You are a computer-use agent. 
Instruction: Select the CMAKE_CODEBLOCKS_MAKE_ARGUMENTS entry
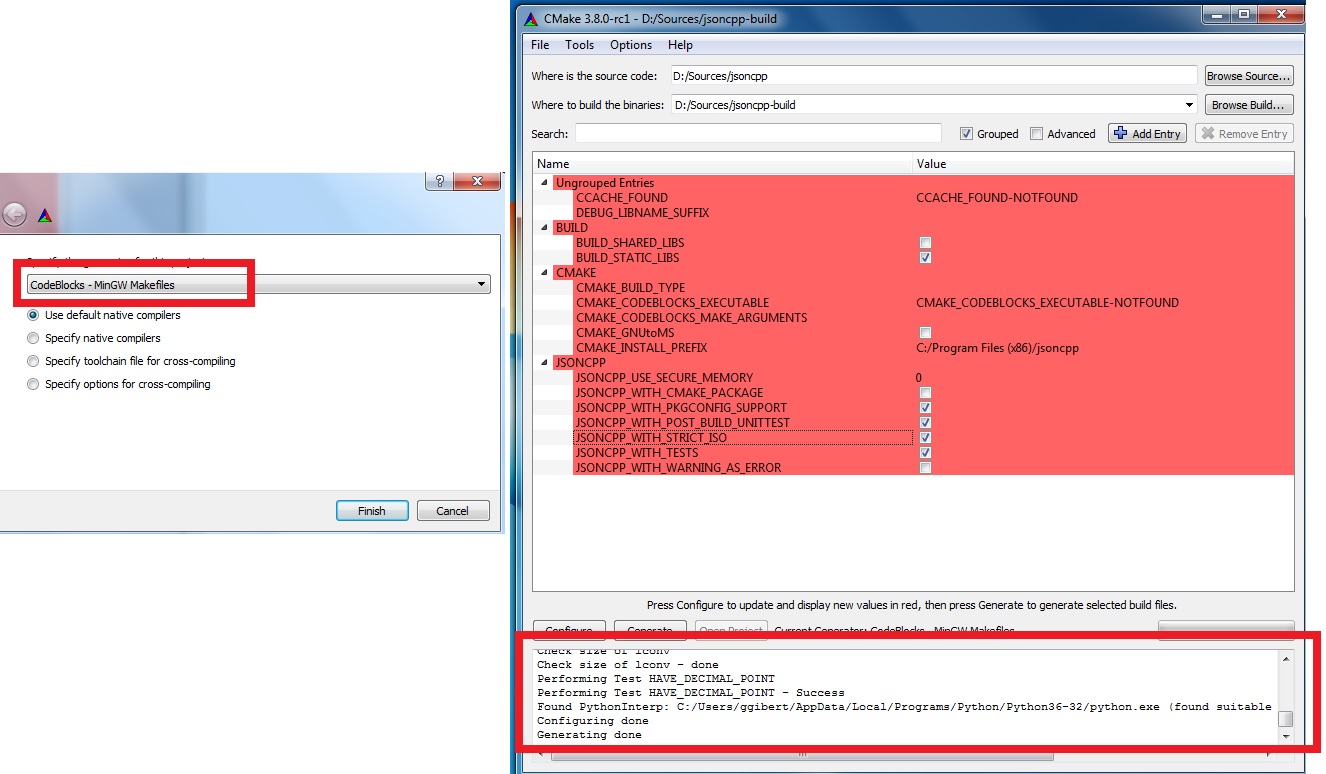click(691, 318)
